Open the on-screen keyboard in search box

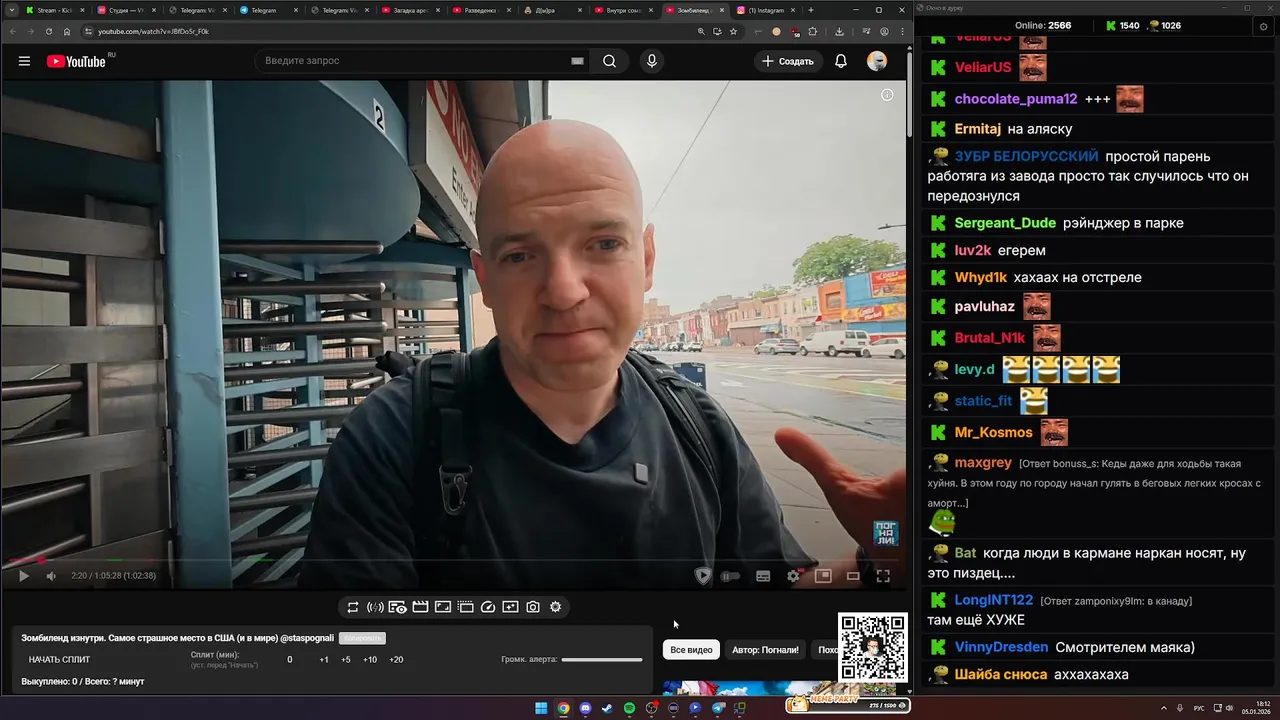(x=577, y=61)
